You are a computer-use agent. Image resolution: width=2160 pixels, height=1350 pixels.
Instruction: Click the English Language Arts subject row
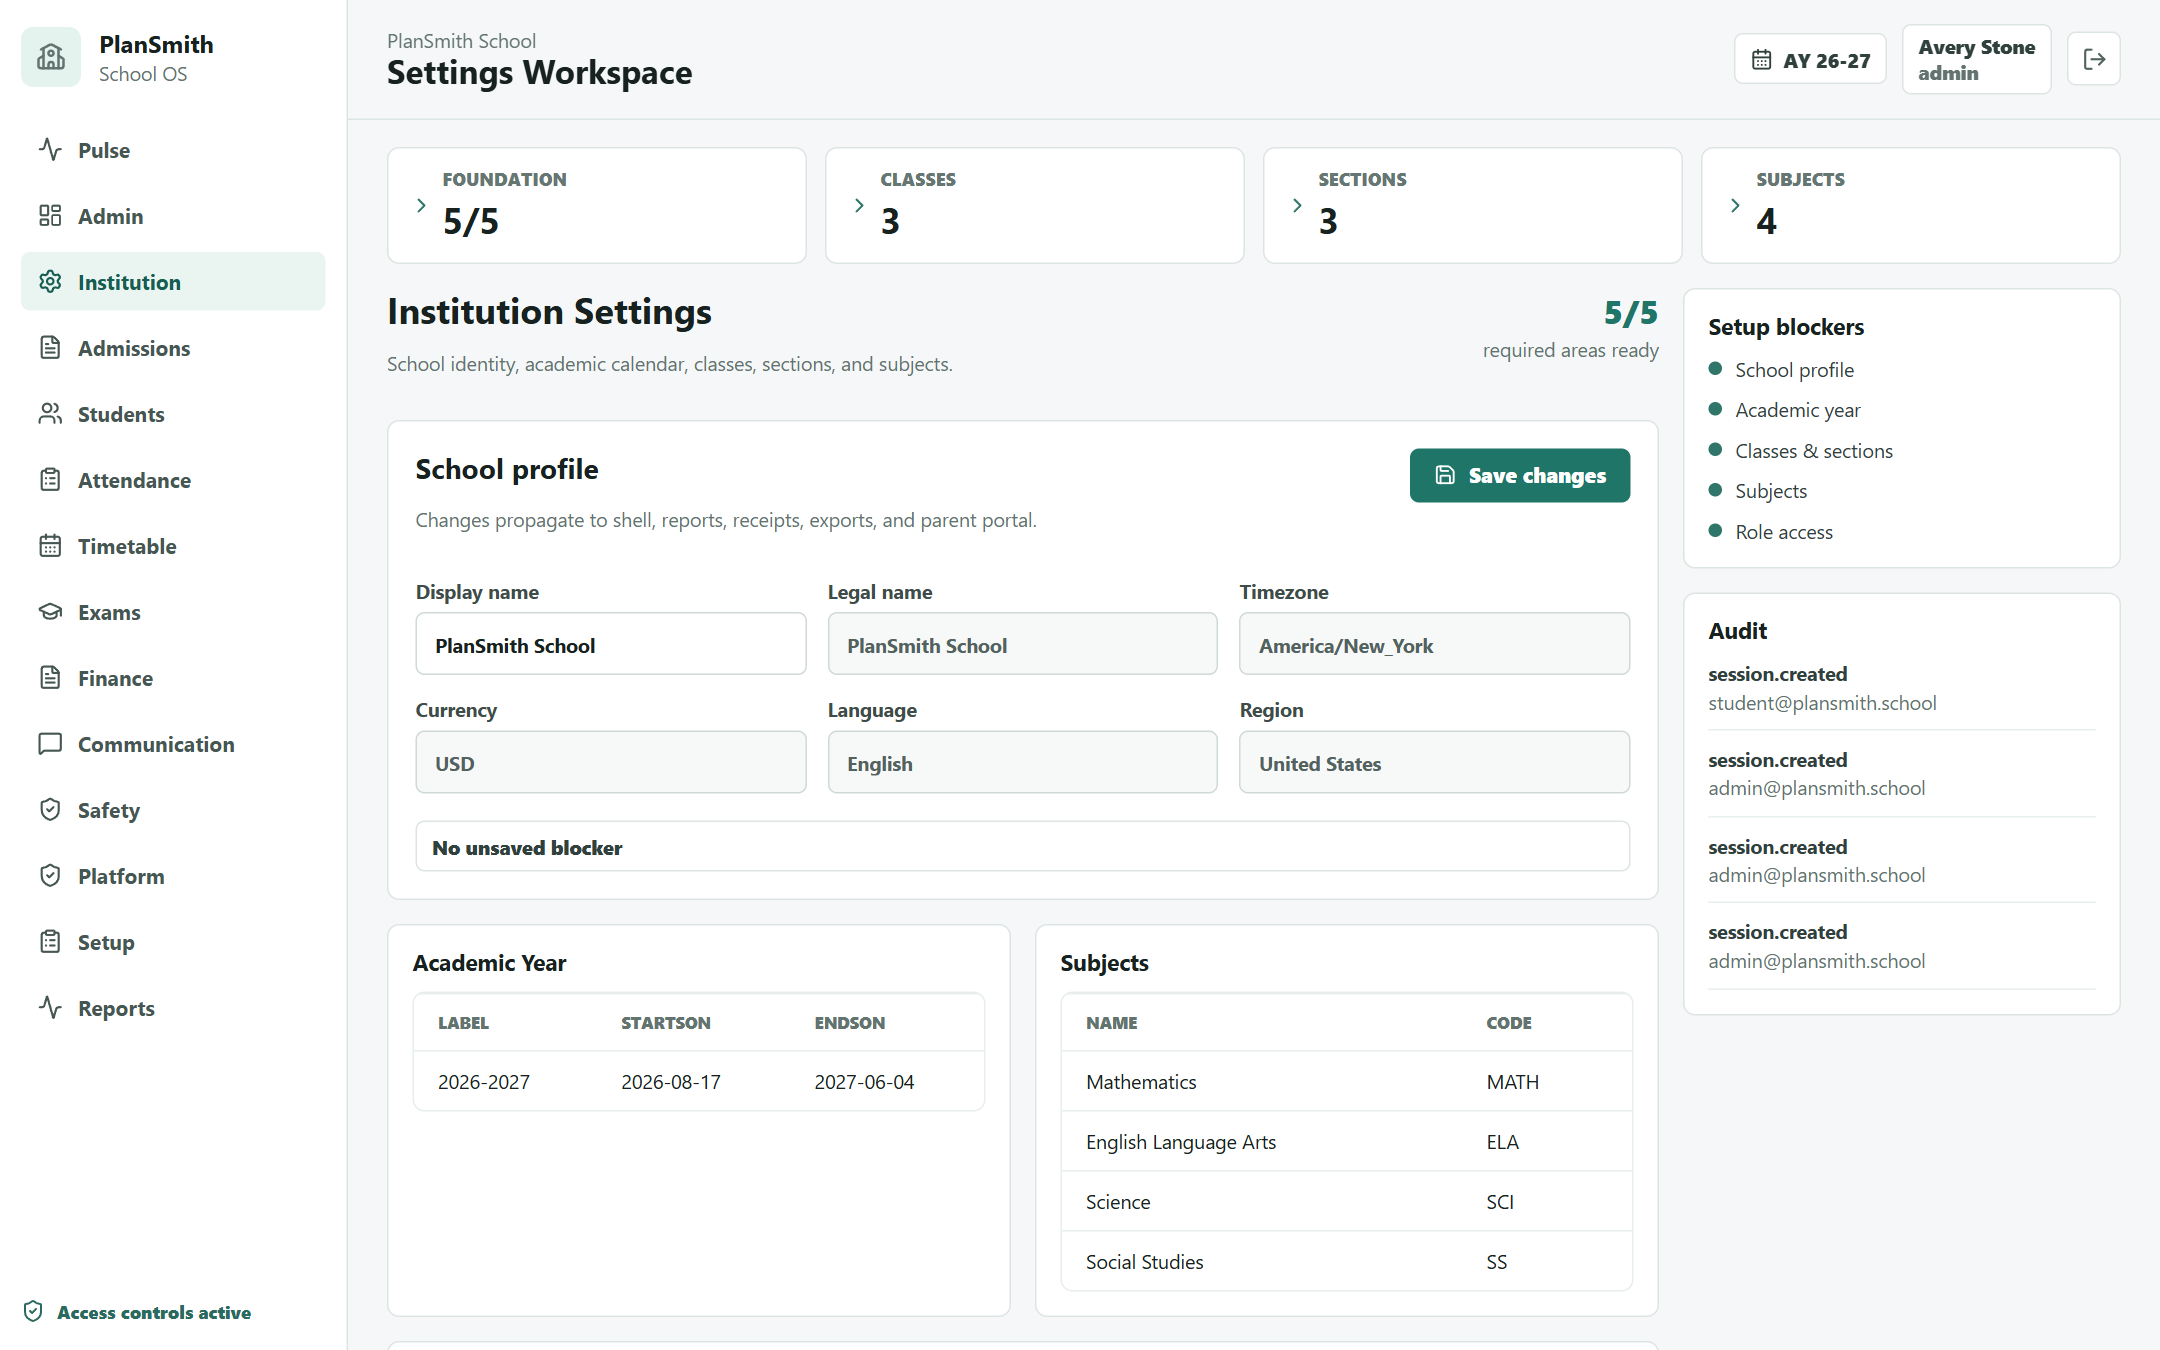click(x=1346, y=1142)
